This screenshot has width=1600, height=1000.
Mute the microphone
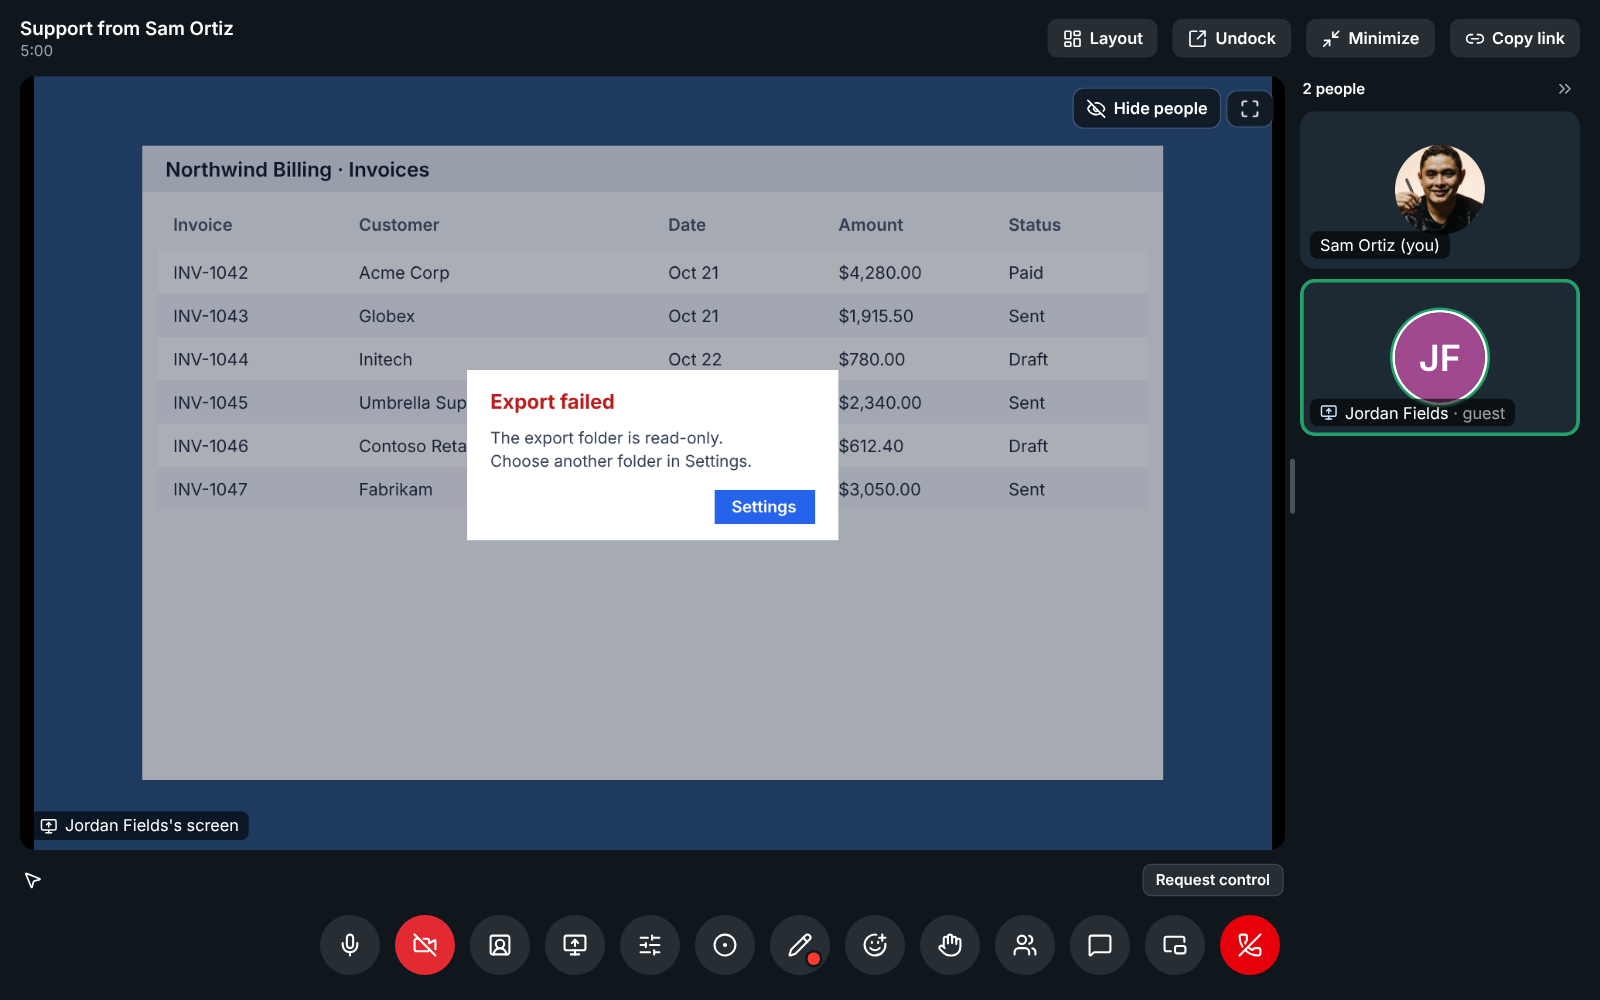point(350,945)
